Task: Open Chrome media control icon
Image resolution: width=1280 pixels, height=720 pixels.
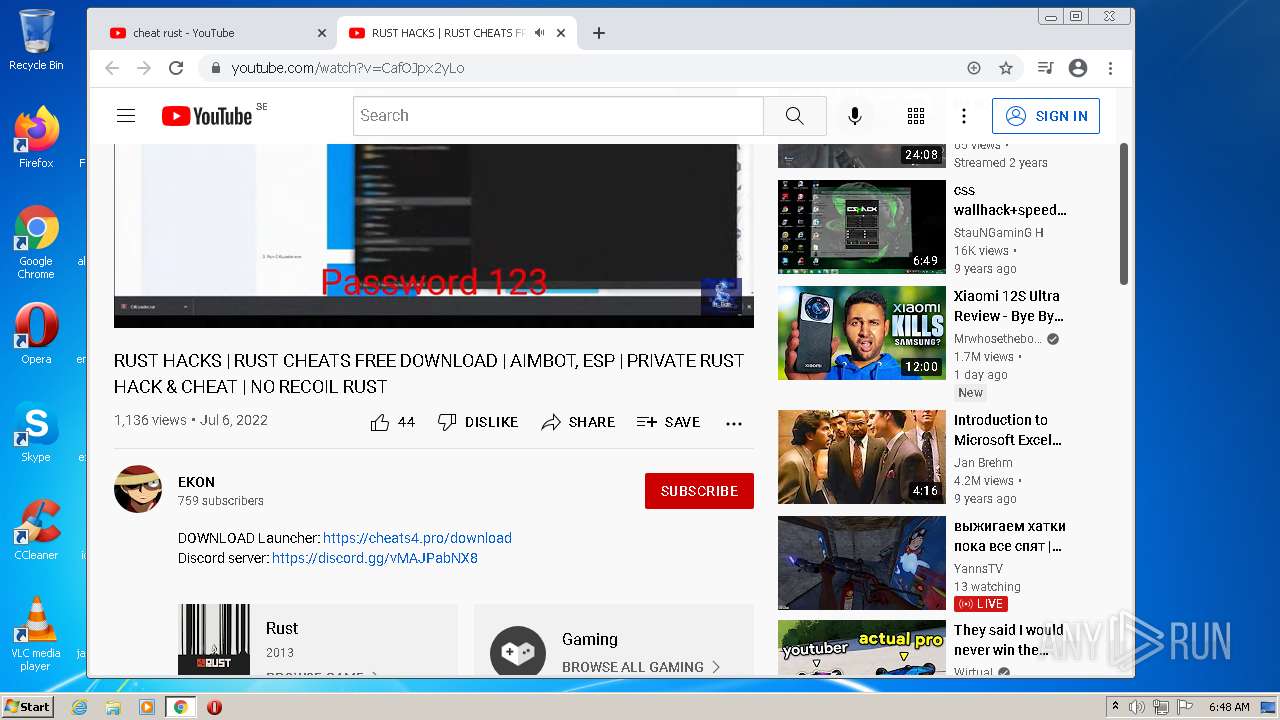Action: (x=1045, y=68)
